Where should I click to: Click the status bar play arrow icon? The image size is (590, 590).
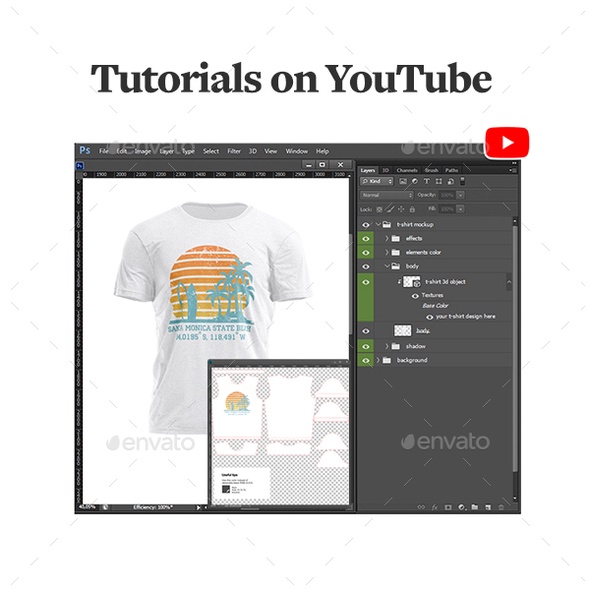click(x=198, y=508)
